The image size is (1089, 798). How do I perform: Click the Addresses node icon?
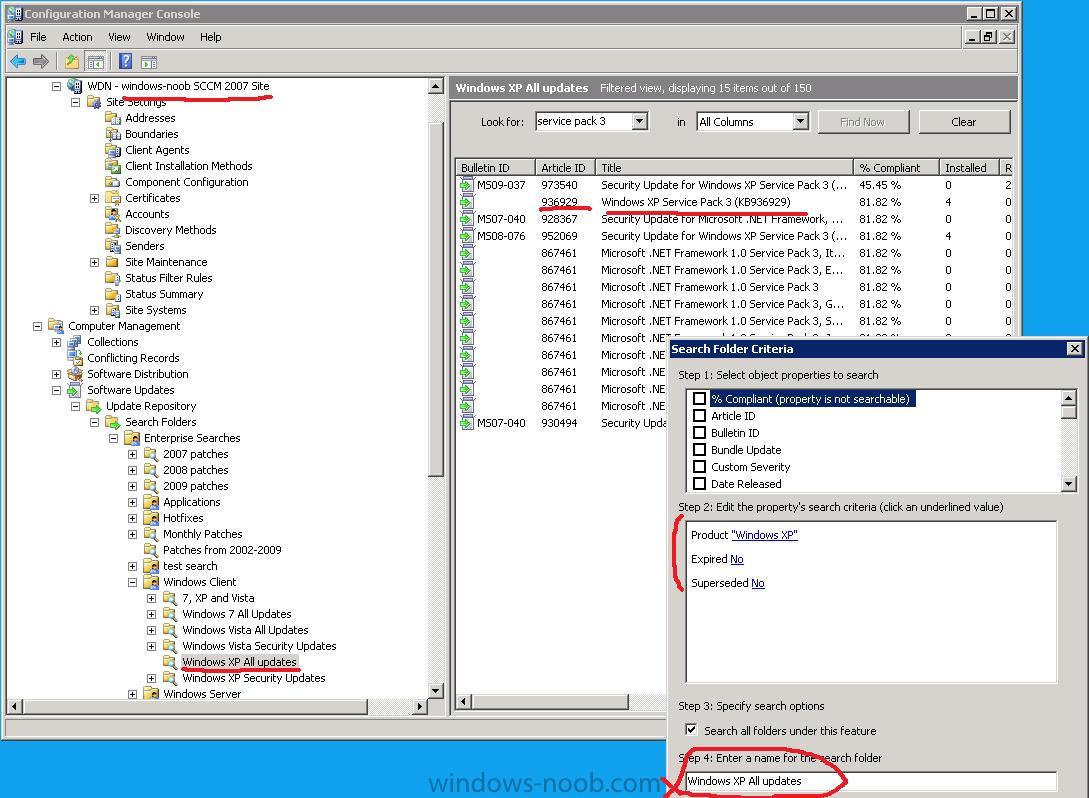click(x=113, y=118)
